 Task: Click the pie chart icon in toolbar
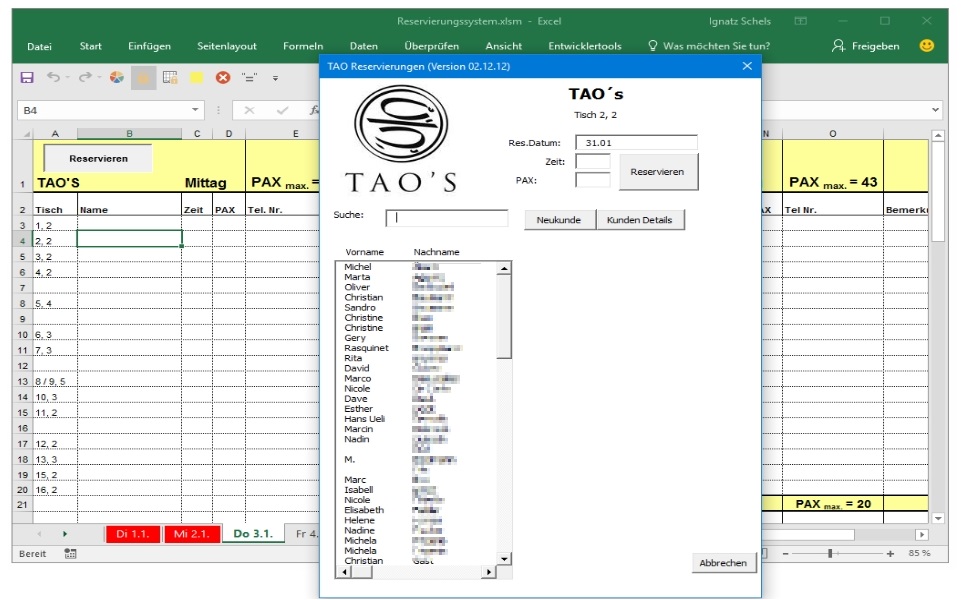[x=116, y=77]
